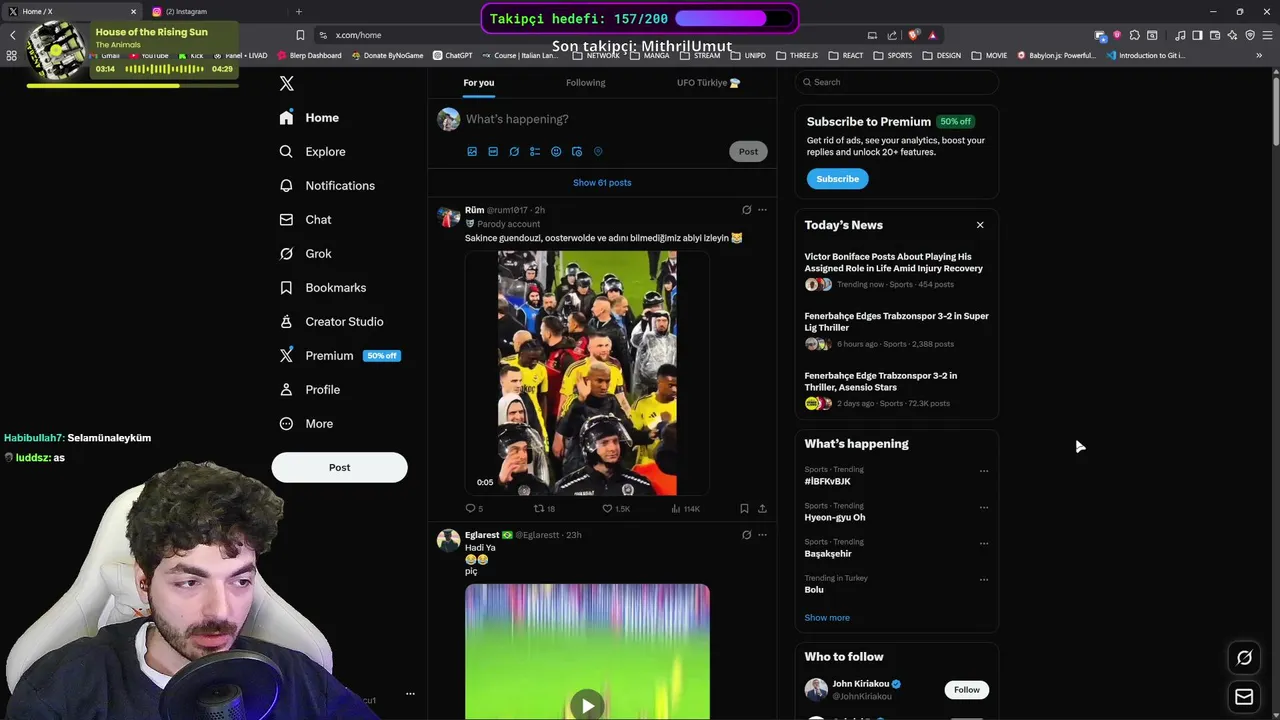Open Creator Studio

[x=331, y=322]
